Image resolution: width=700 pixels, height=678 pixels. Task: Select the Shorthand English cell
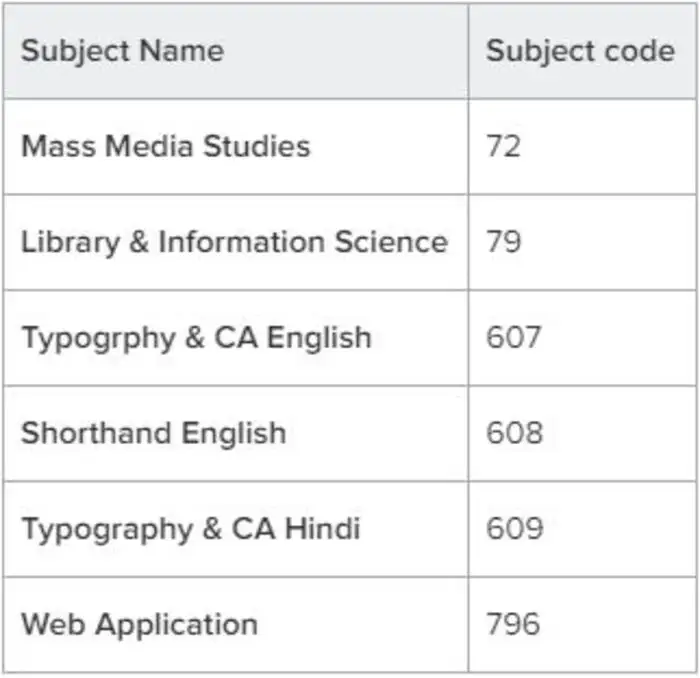coord(153,433)
